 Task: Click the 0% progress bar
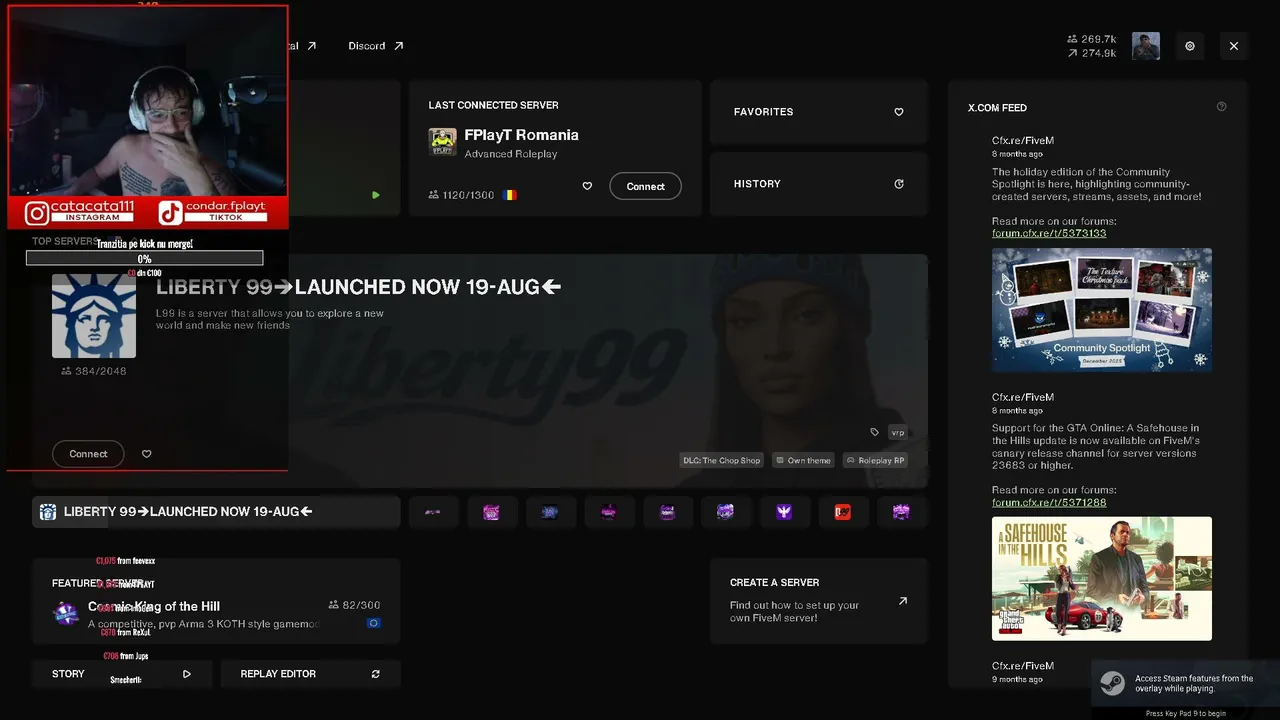[144, 259]
